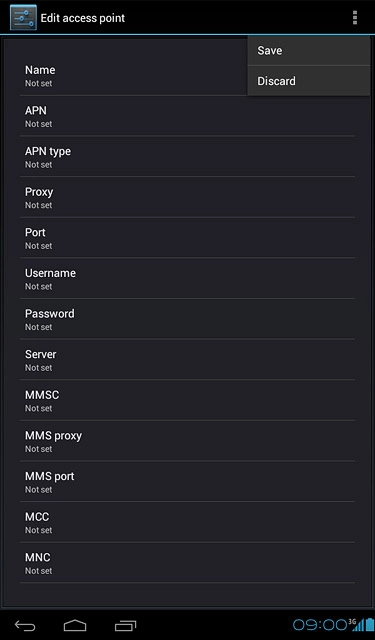Edit the MMS proxy entry
375x640 pixels.
pyautogui.click(x=188, y=441)
